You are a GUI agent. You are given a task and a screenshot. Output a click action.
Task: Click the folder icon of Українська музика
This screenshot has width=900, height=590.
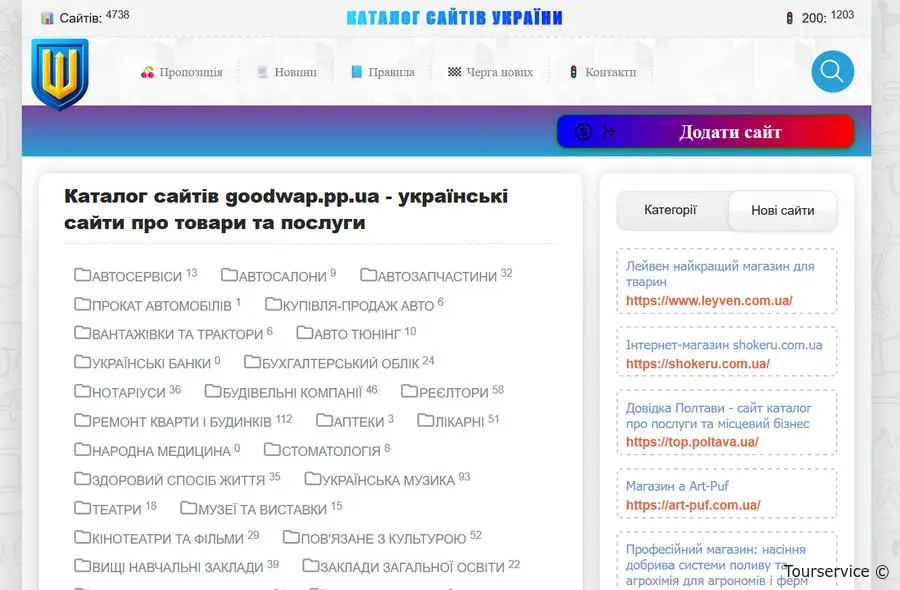click(313, 479)
